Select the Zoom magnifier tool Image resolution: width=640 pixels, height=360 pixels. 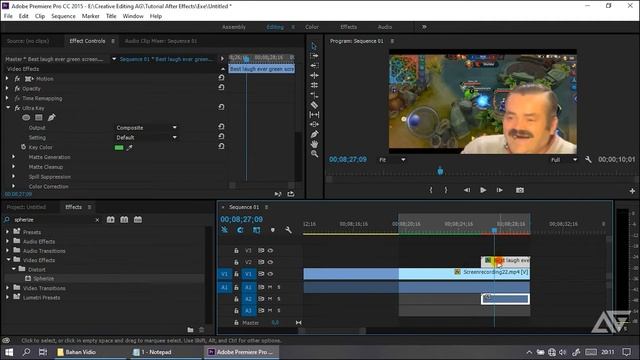tap(314, 154)
